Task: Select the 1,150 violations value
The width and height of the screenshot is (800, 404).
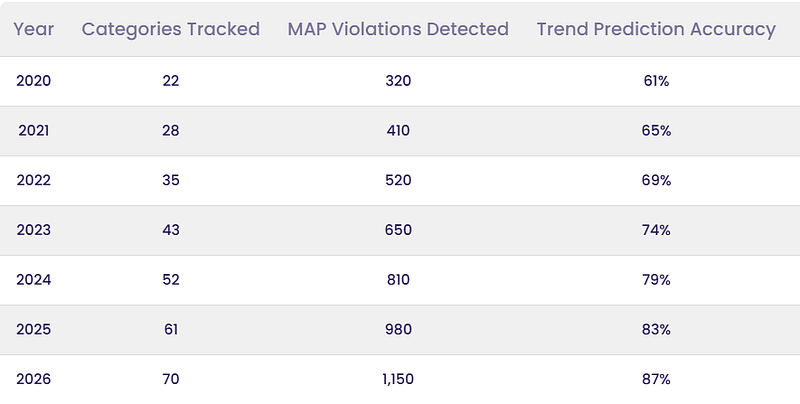Action: click(x=398, y=379)
